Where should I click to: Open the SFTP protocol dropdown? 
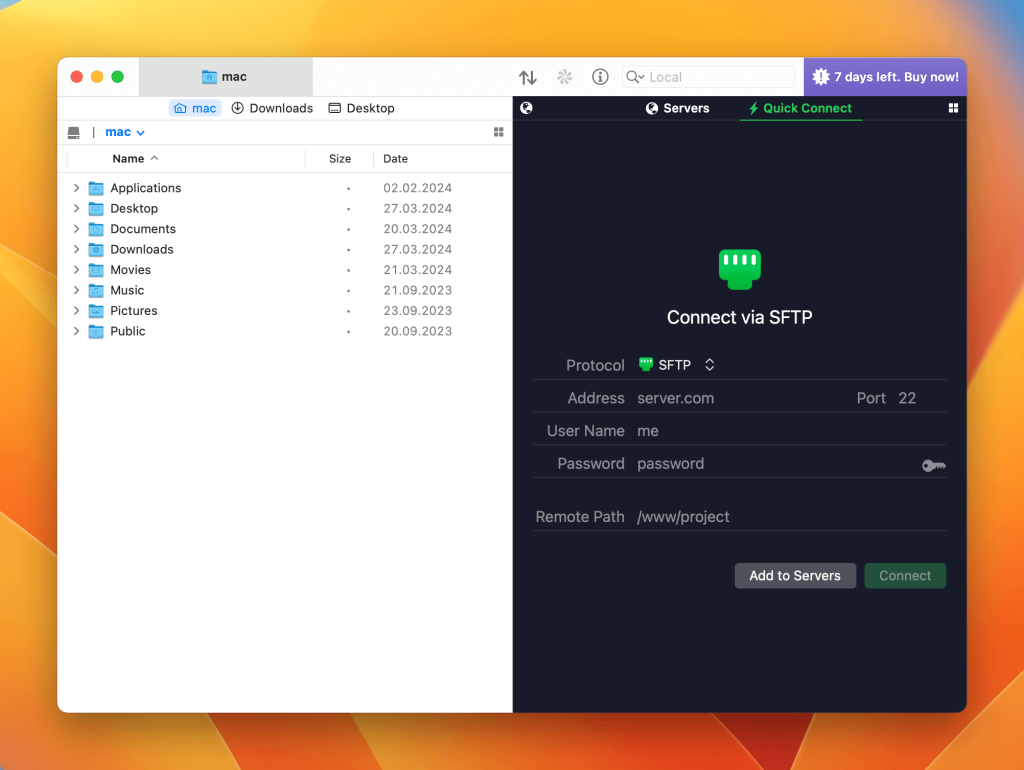pos(677,365)
